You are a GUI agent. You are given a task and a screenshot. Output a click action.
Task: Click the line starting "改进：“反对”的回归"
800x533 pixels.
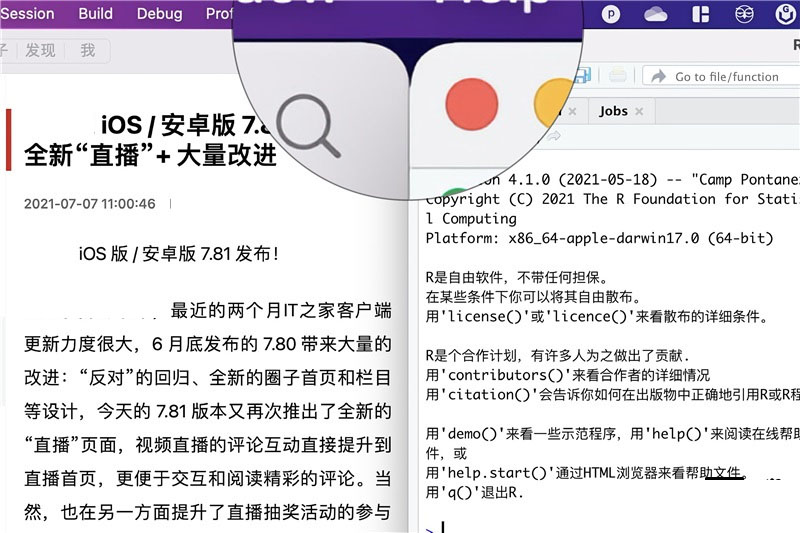208,377
